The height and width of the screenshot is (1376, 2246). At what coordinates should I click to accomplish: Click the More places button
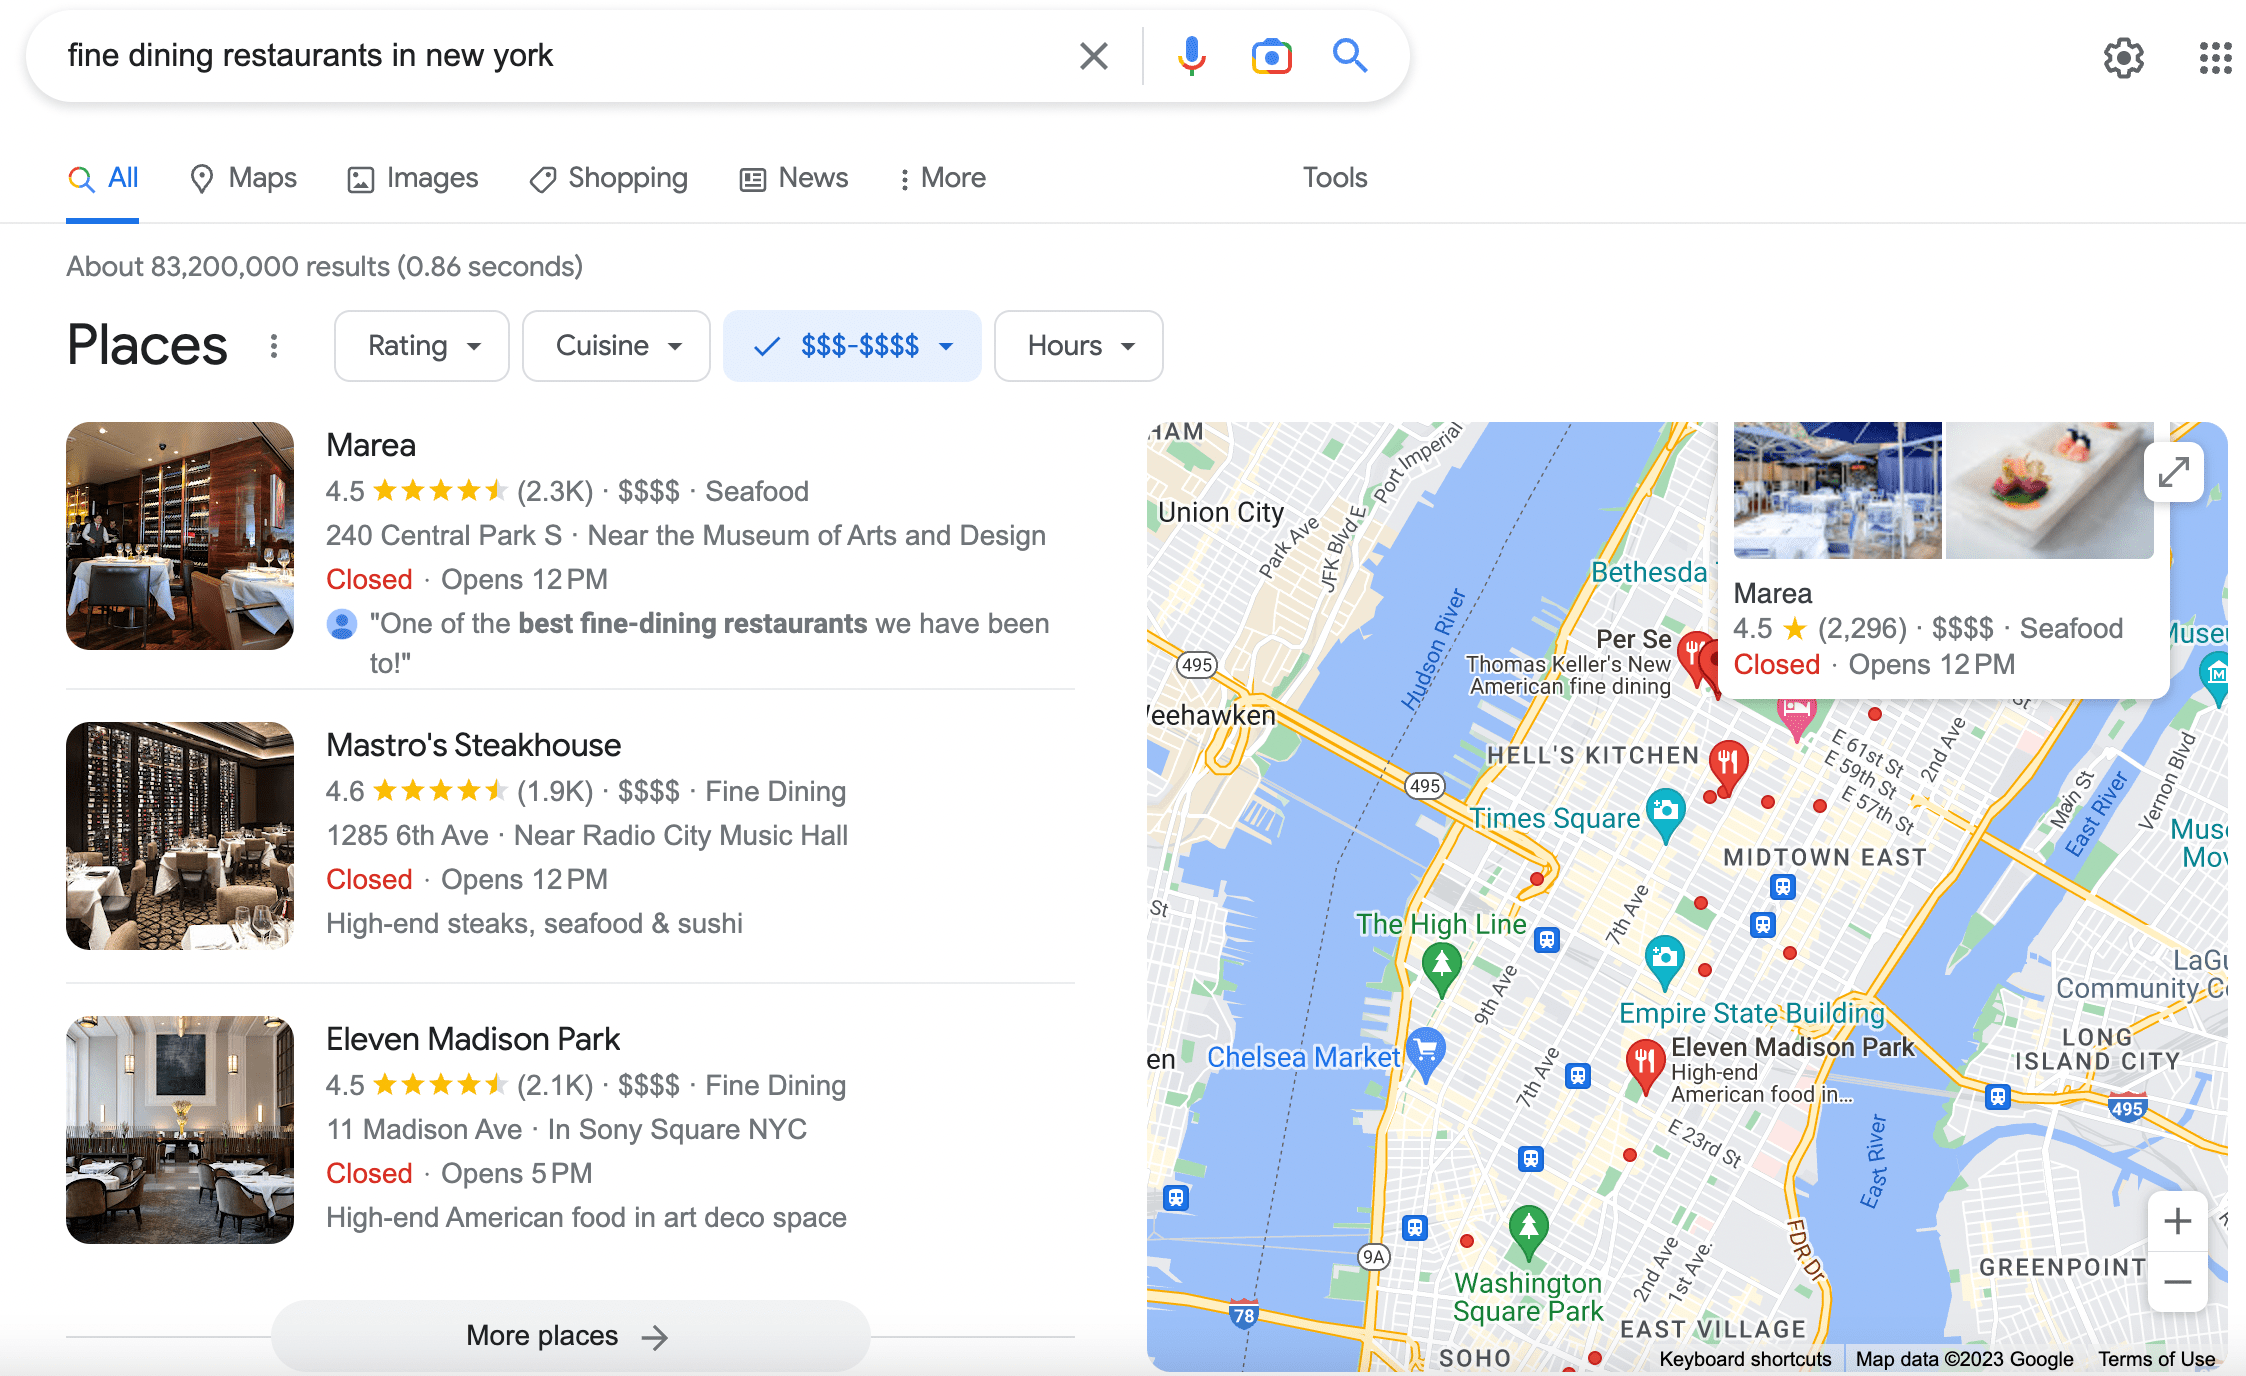570,1336
